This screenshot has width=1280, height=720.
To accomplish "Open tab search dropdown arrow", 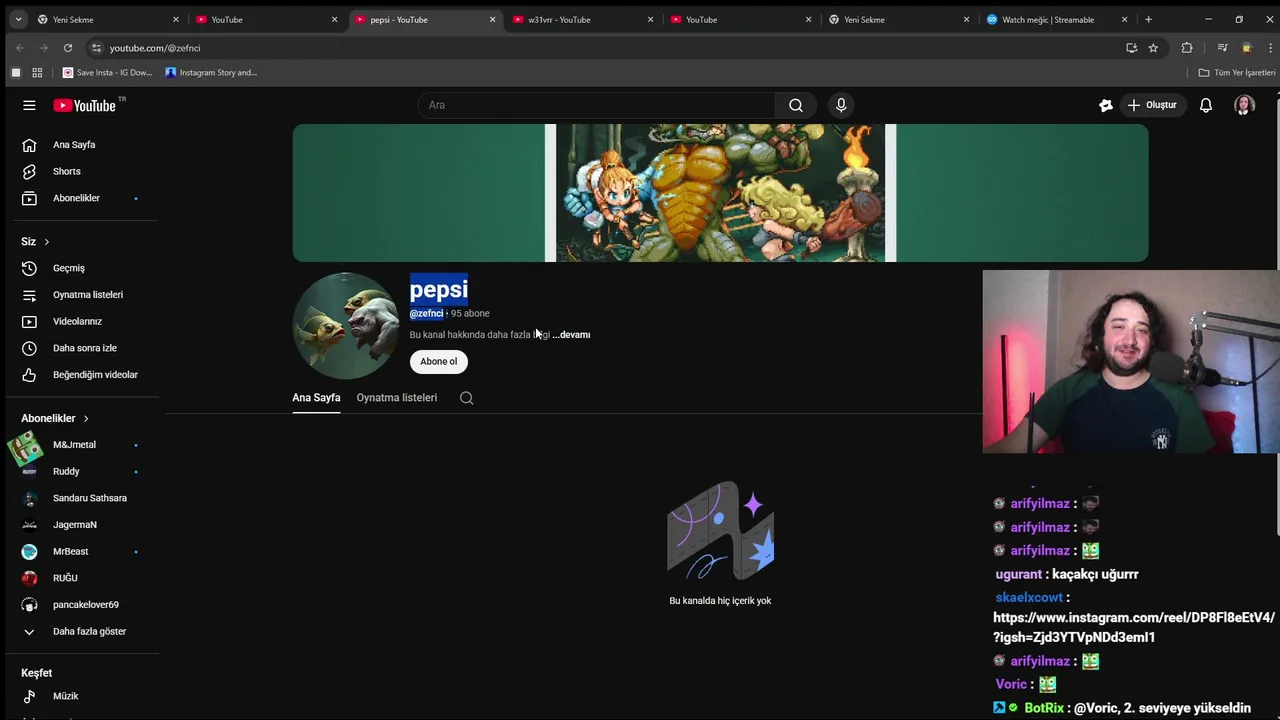I will click(17, 19).
